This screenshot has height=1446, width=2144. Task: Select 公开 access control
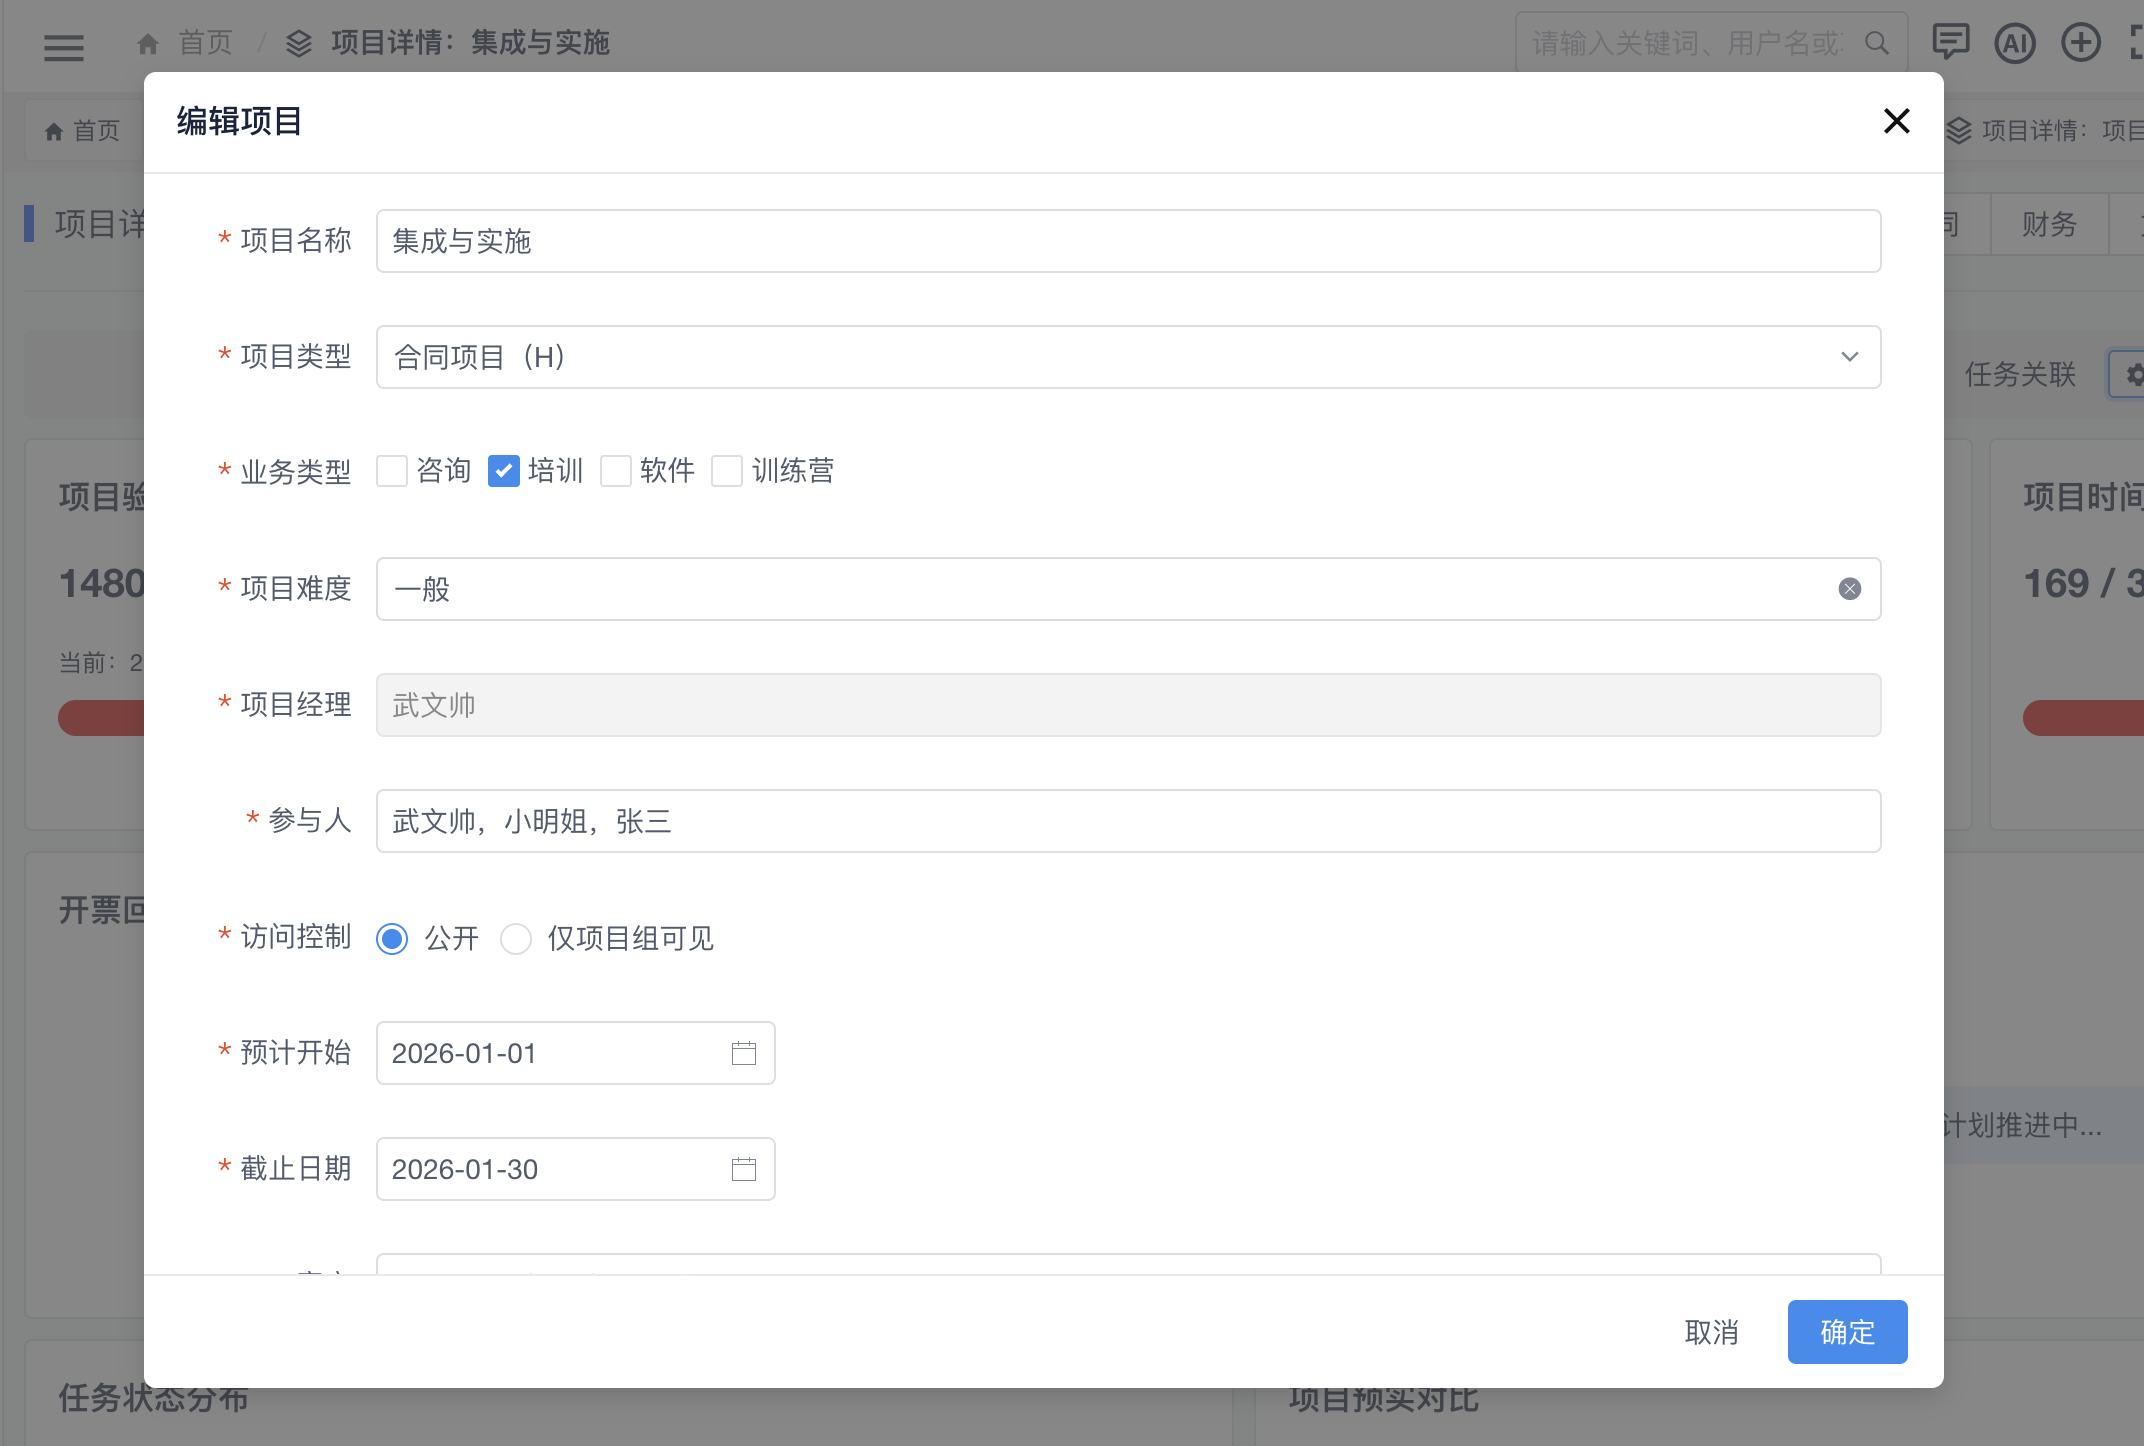pyautogui.click(x=392, y=939)
